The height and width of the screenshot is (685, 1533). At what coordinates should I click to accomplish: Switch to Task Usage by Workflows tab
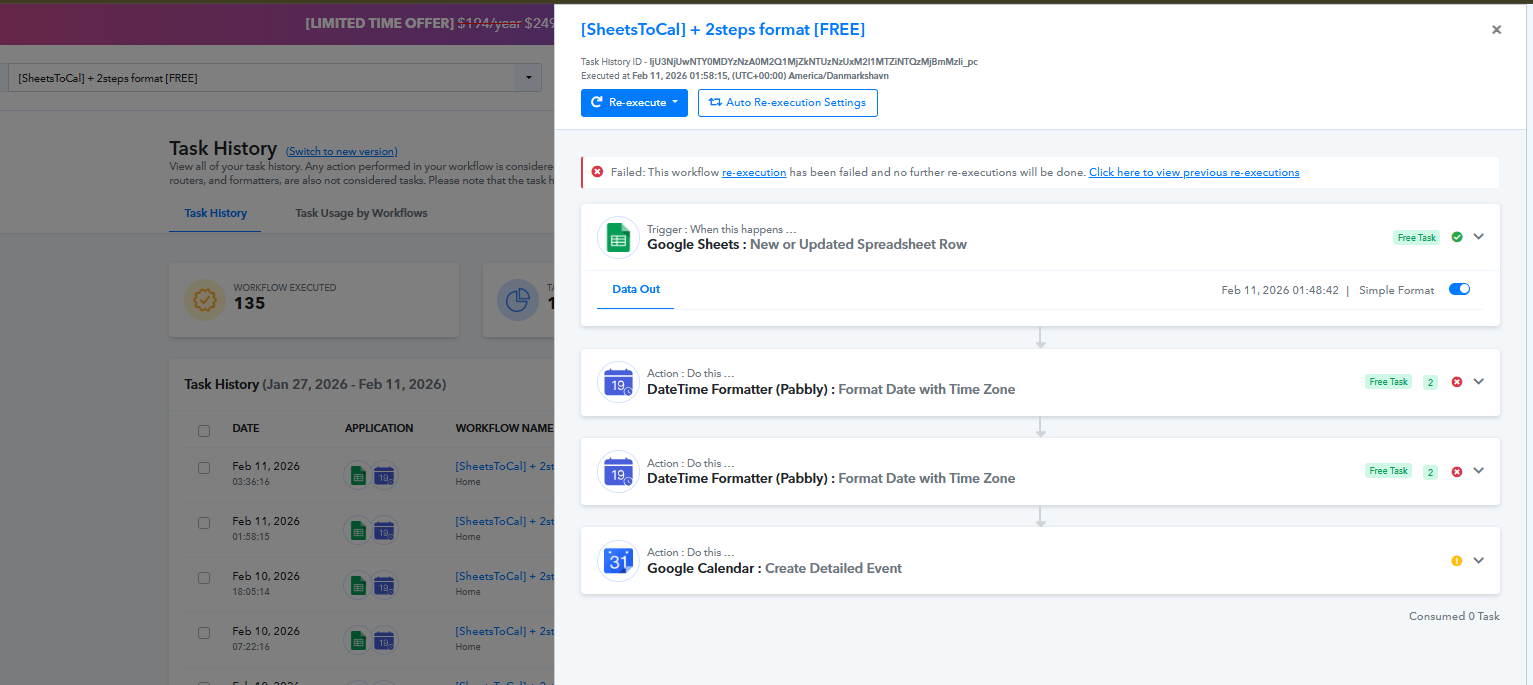click(x=361, y=213)
